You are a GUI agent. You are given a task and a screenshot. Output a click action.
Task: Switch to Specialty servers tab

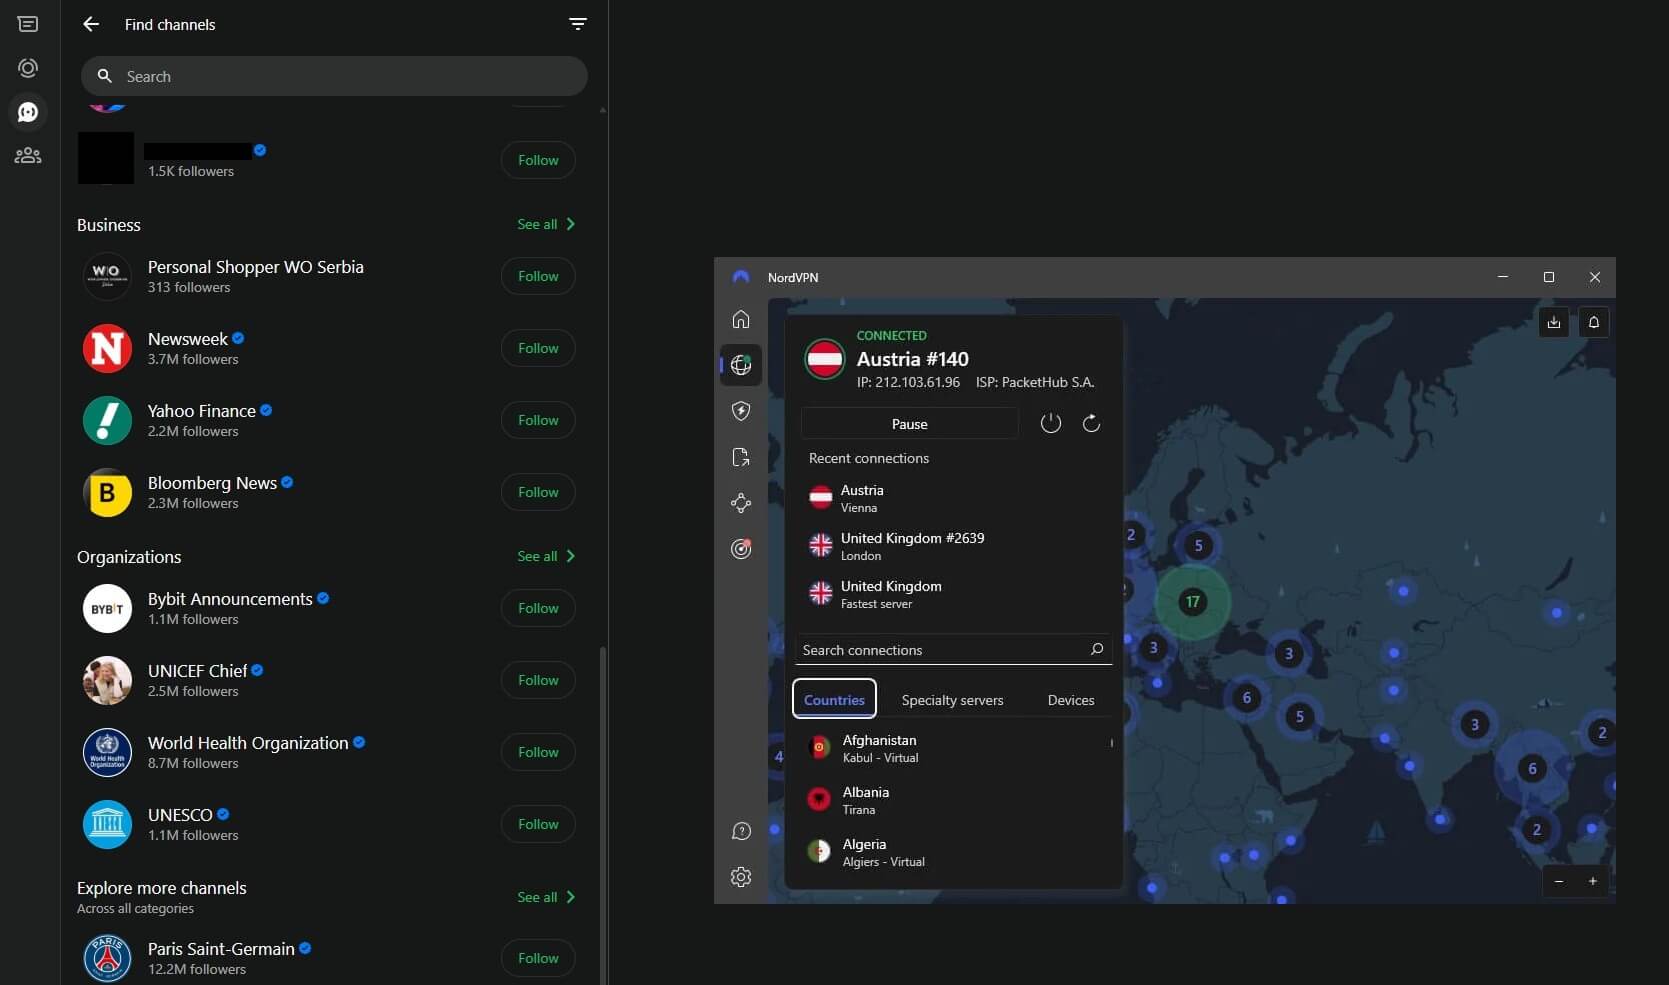click(952, 700)
